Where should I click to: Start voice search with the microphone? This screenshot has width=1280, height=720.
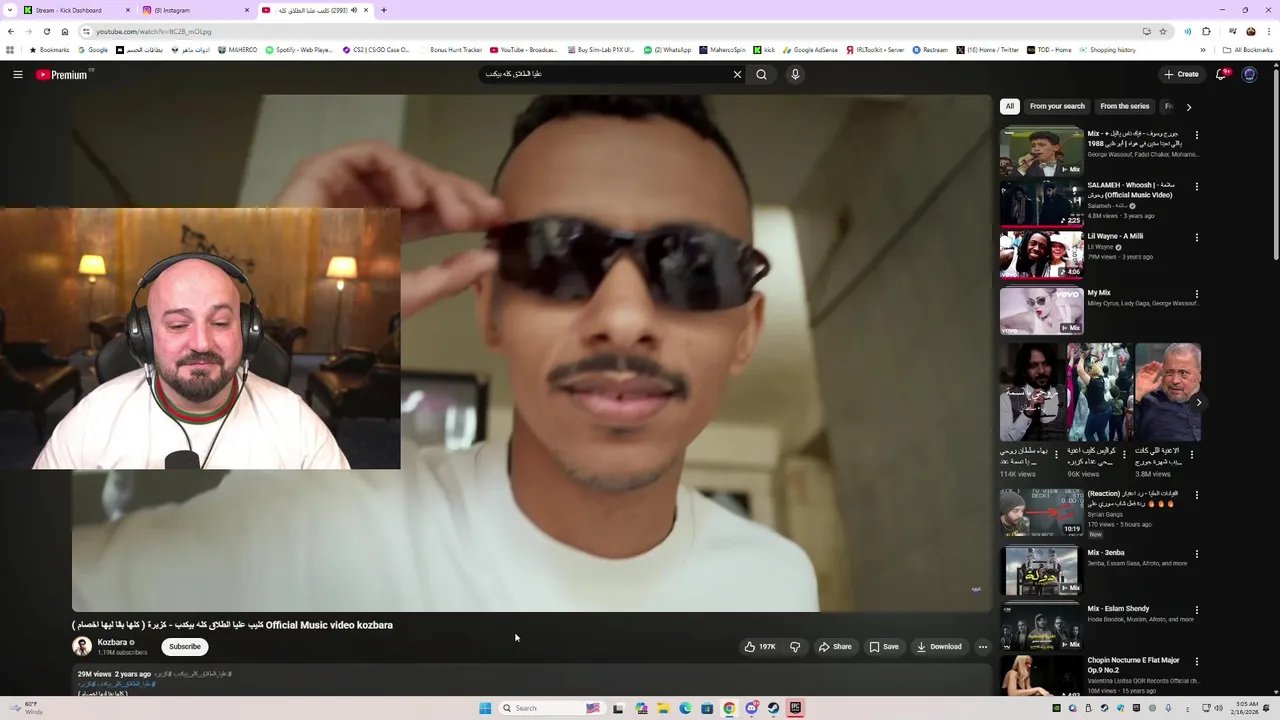click(x=795, y=74)
